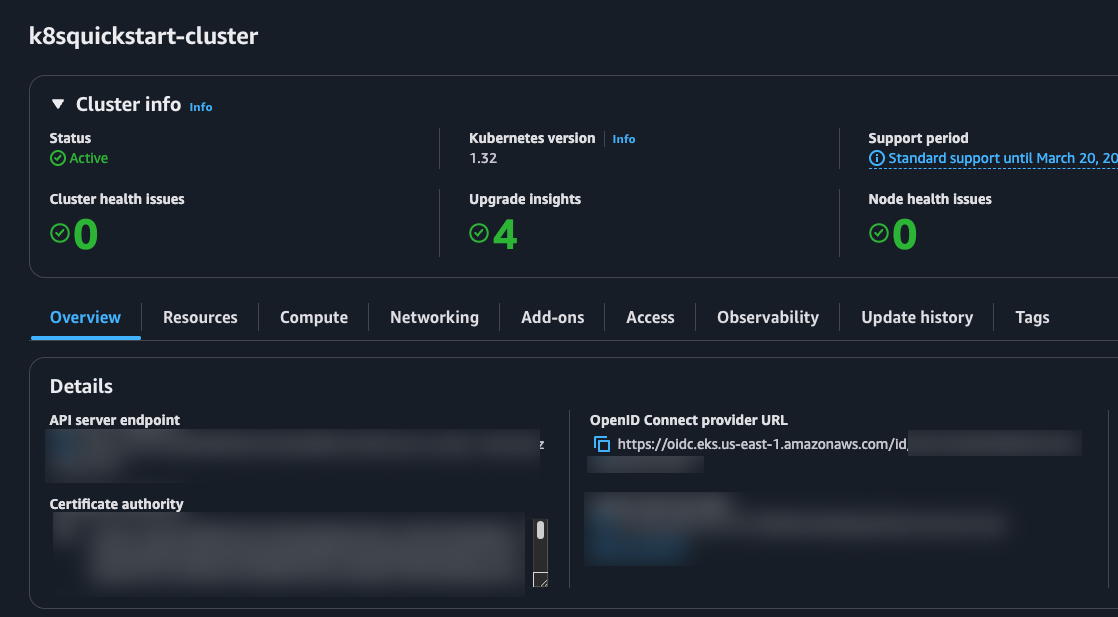
Task: Switch to the Access tab
Action: coord(650,317)
